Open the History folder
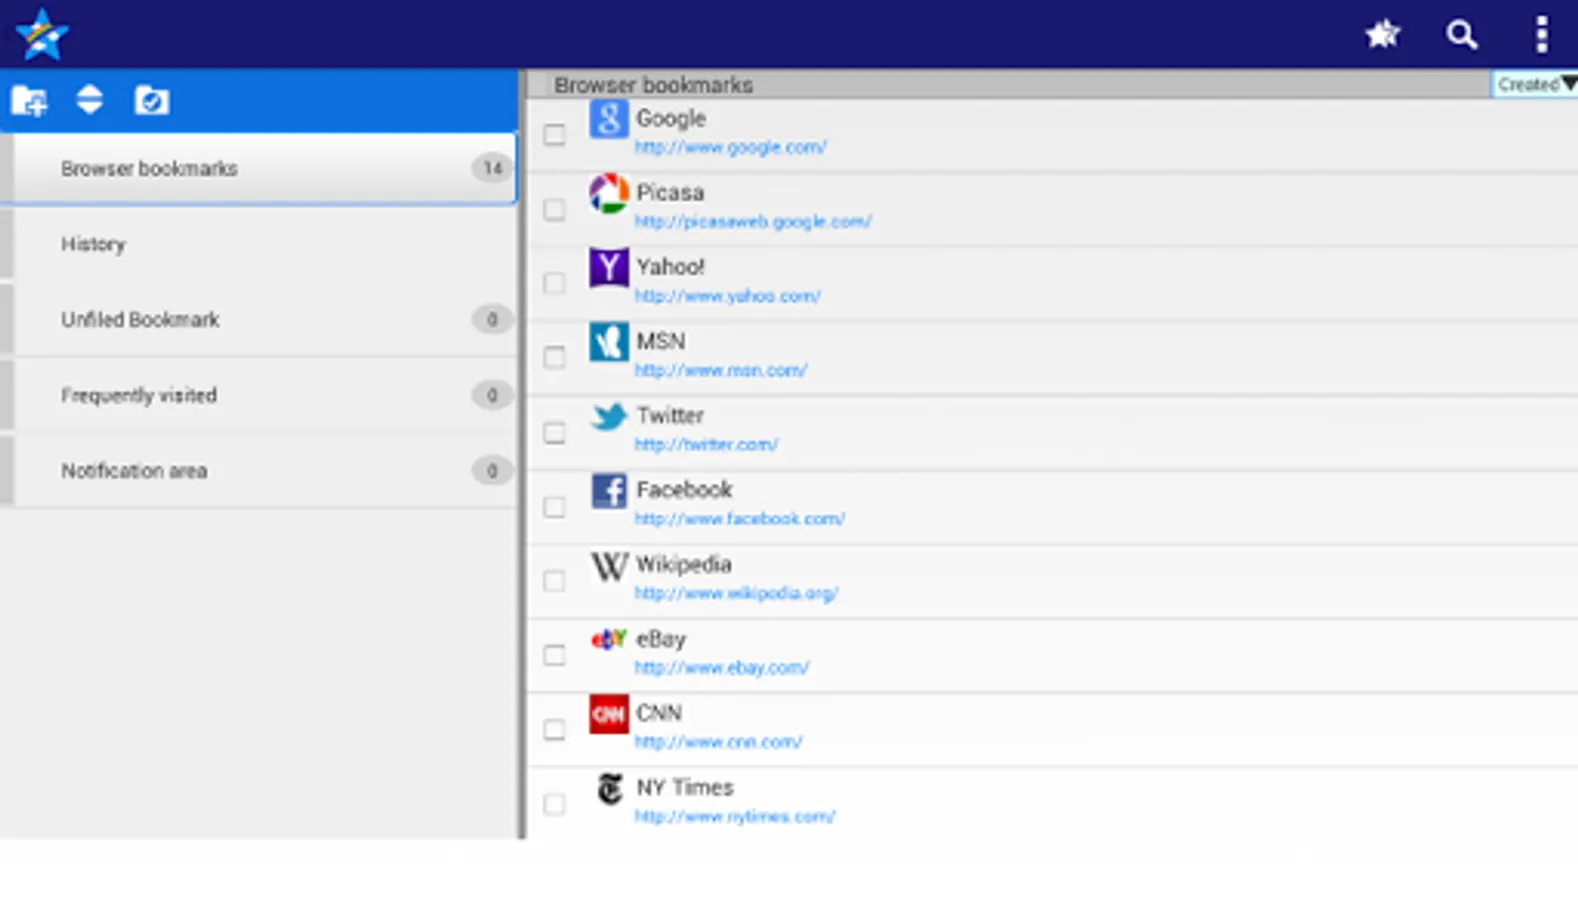This screenshot has width=1578, height=900. point(259,244)
